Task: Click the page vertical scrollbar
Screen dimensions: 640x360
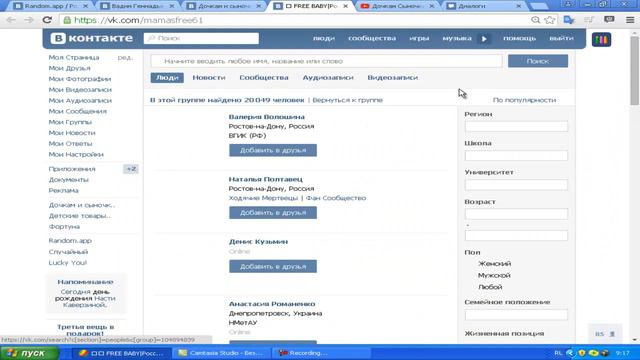Action: pyautogui.click(x=634, y=70)
